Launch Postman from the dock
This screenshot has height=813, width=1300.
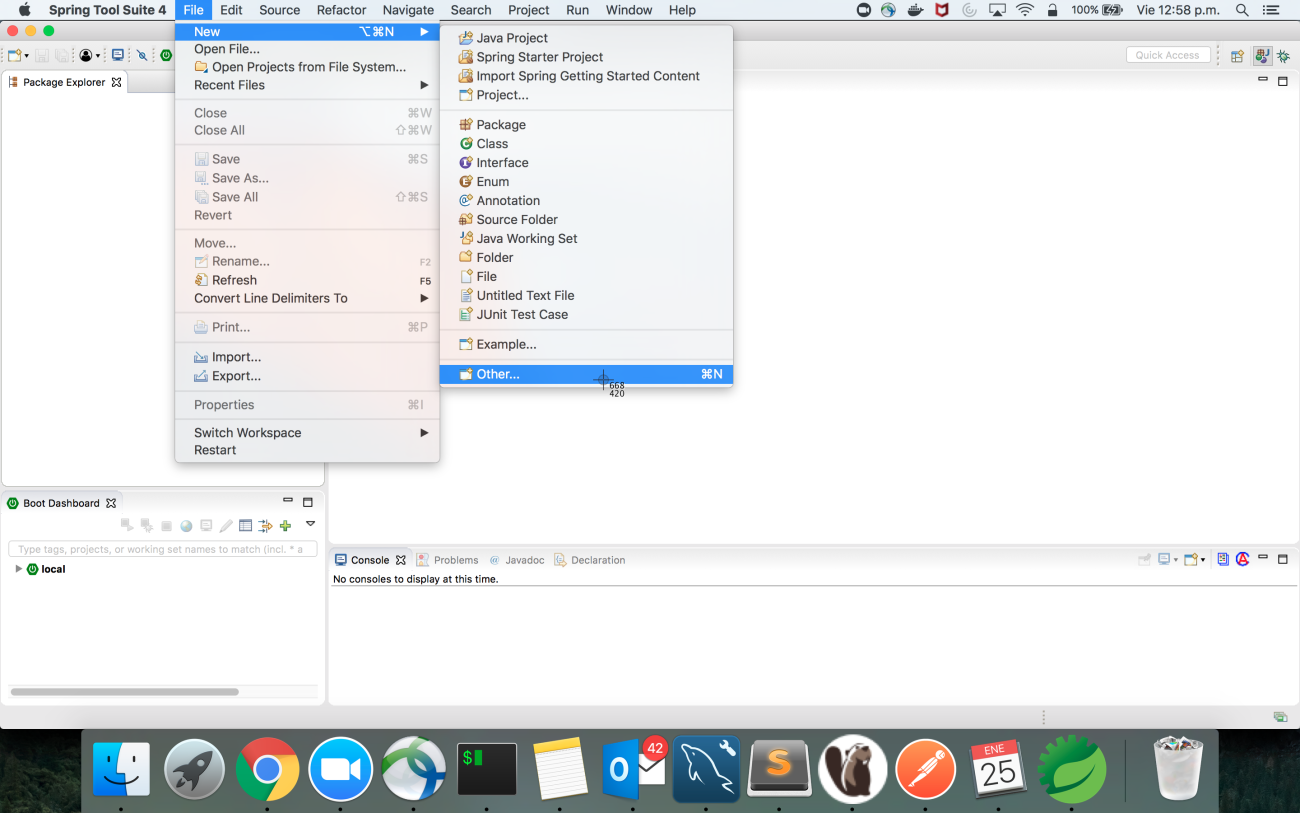pyautogui.click(x=925, y=770)
